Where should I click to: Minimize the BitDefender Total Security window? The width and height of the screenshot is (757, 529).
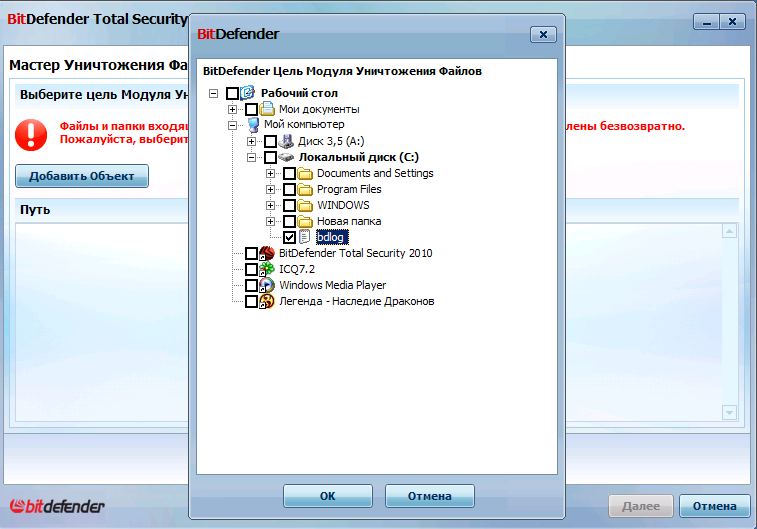click(706, 22)
